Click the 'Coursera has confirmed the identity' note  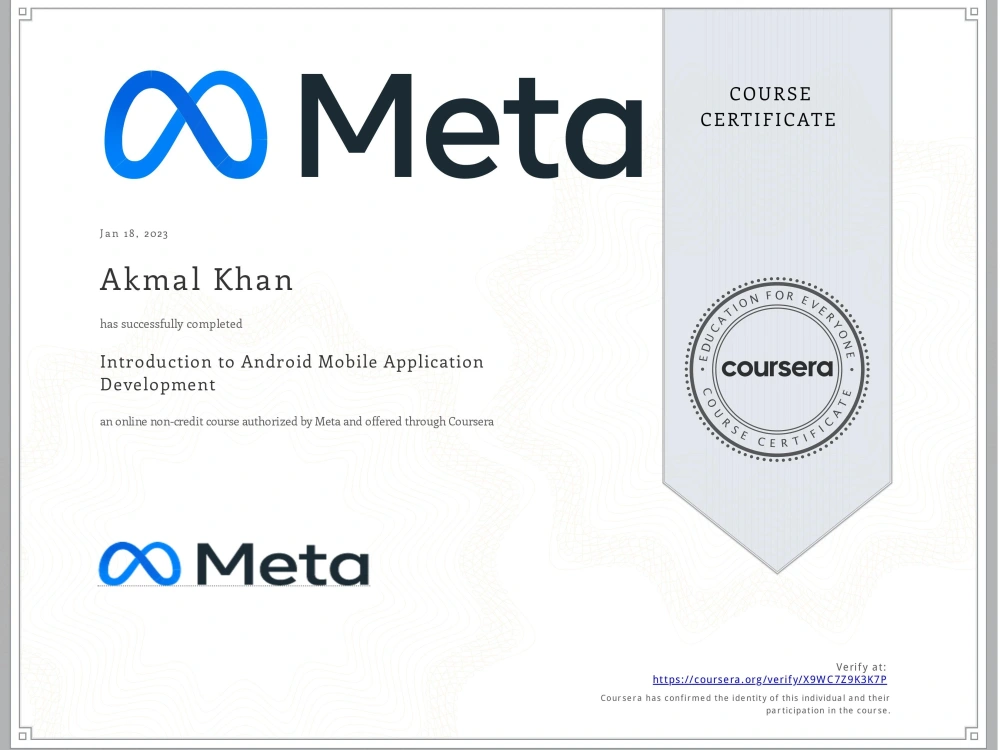point(745,704)
